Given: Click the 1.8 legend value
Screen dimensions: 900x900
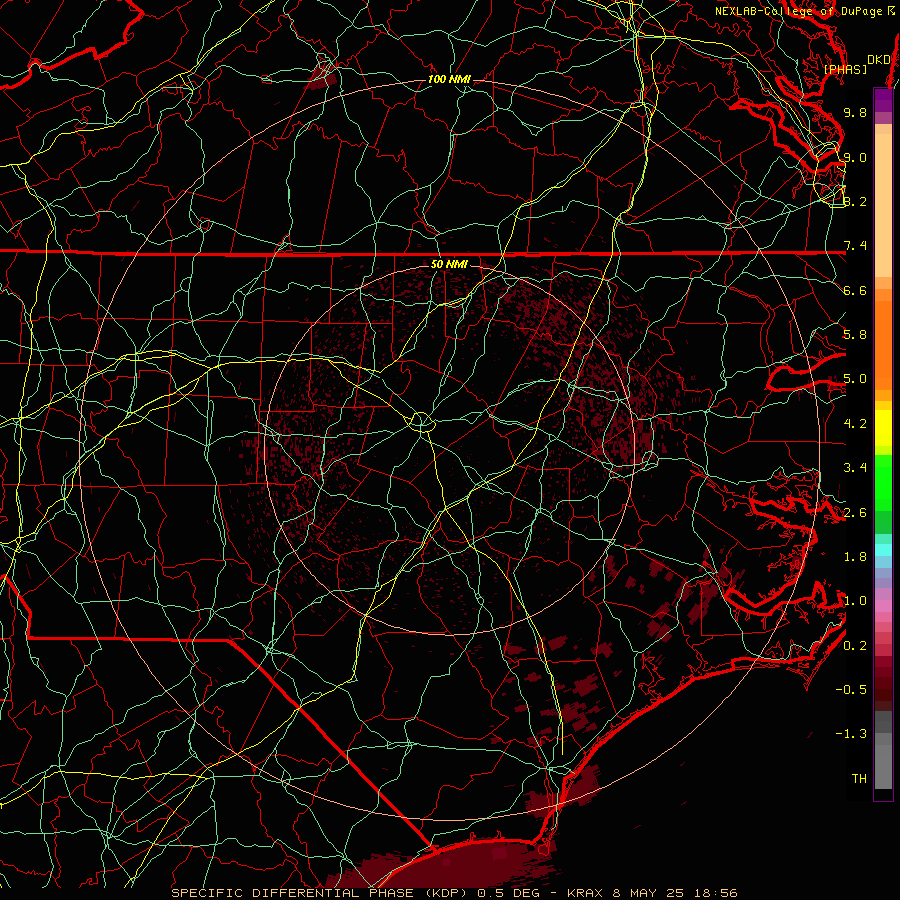Looking at the screenshot, I should tap(855, 557).
